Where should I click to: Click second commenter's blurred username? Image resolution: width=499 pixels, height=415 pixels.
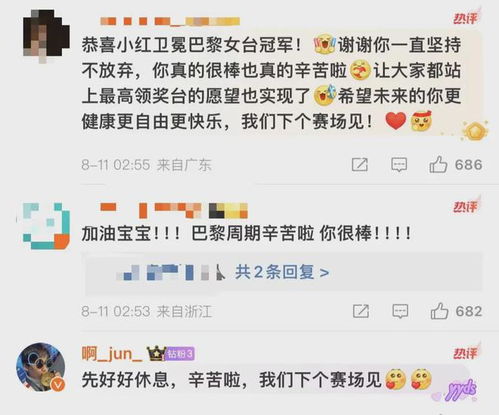[174, 210]
